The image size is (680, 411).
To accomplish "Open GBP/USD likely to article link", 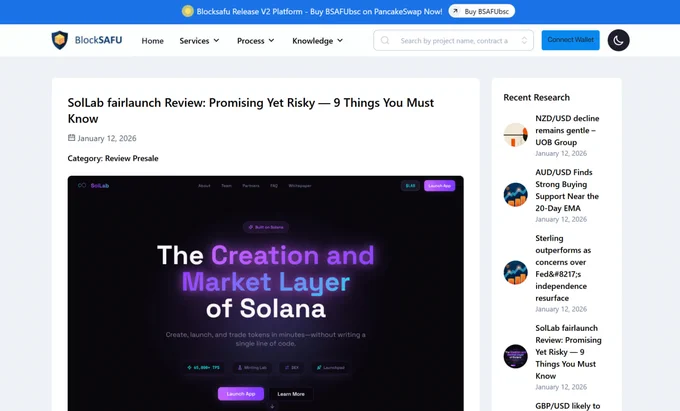I will [568, 406].
